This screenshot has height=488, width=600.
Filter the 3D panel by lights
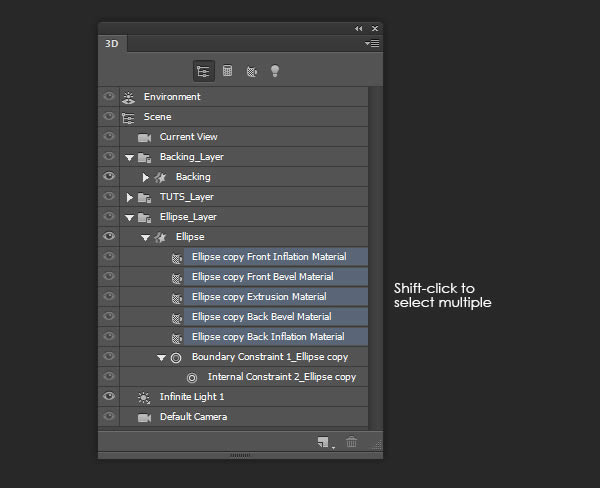pyautogui.click(x=275, y=71)
